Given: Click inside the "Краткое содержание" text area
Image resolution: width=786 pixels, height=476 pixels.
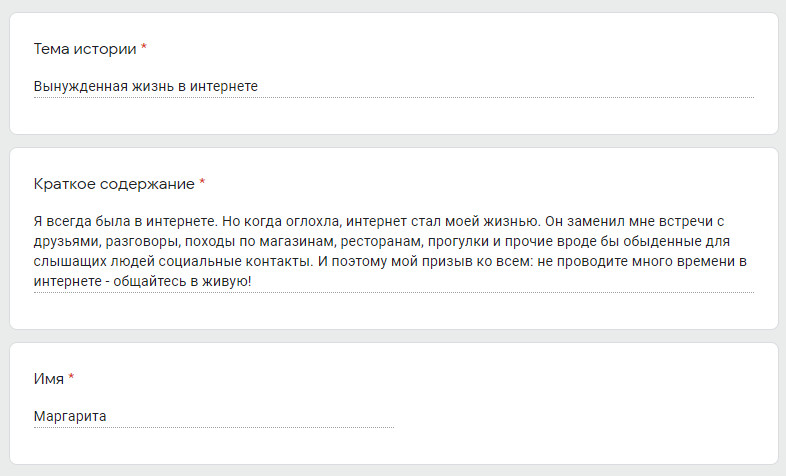Looking at the screenshot, I should click(x=392, y=252).
